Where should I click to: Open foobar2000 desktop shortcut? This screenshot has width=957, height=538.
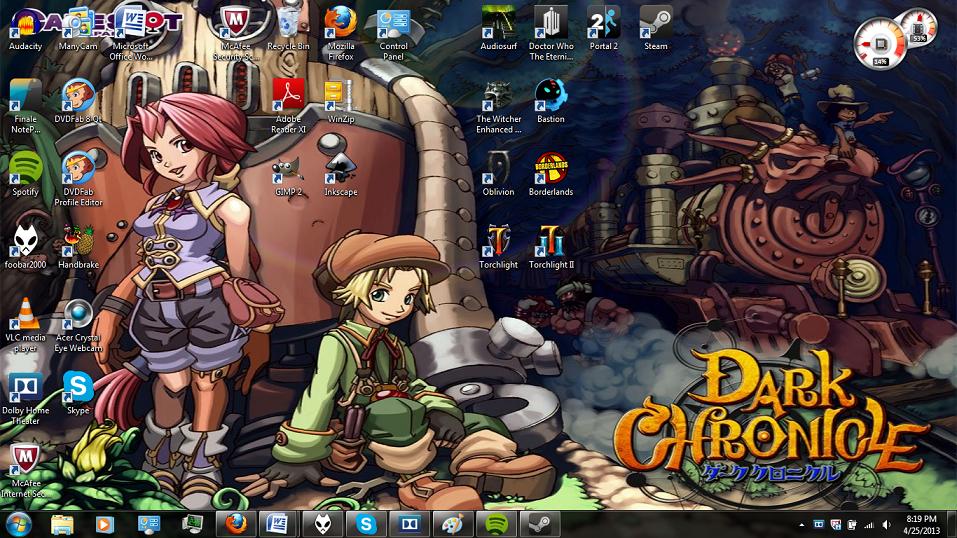25,247
